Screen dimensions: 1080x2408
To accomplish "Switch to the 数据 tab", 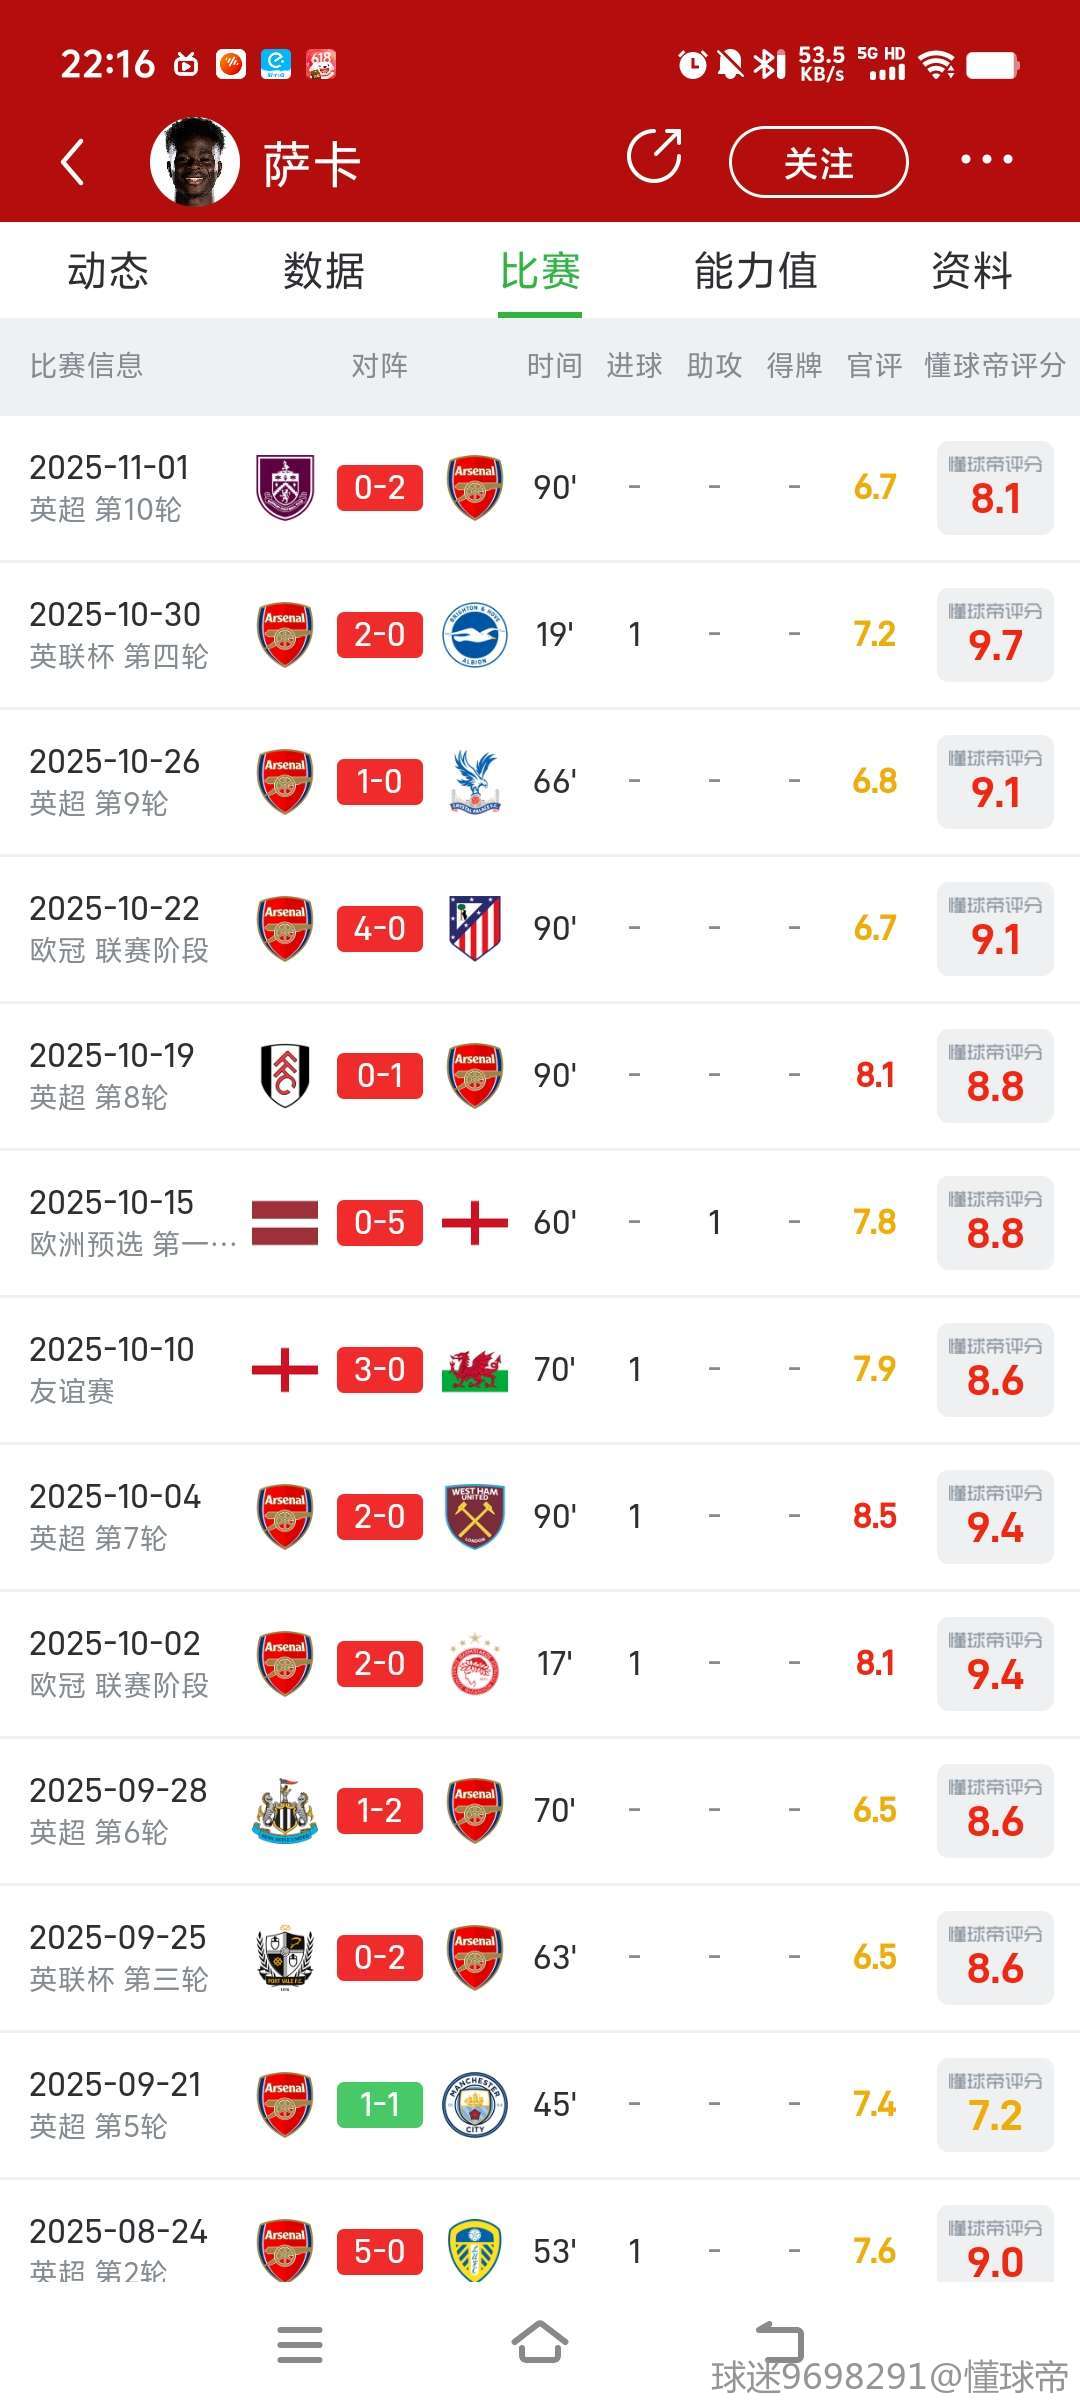I will tap(324, 271).
